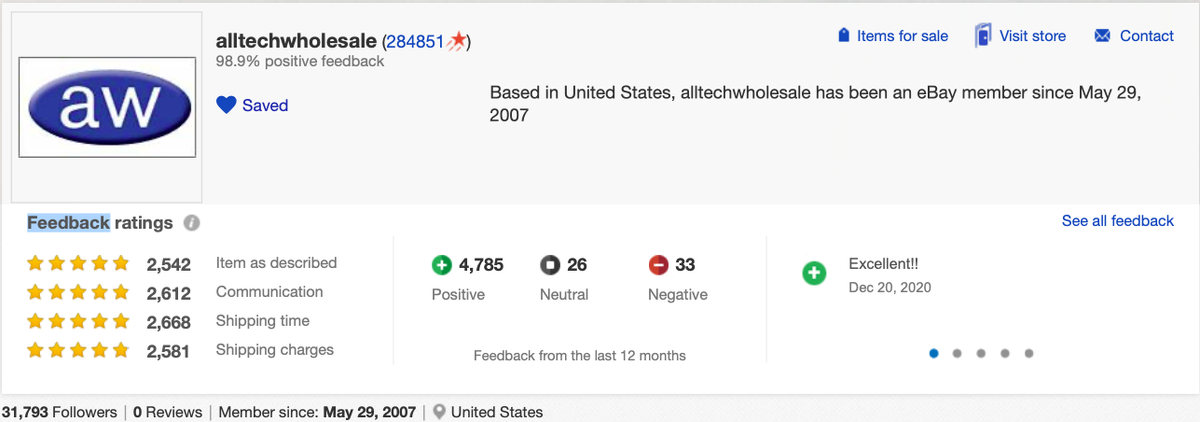Image resolution: width=1200 pixels, height=422 pixels.
Task: Click the Visit store link
Action: click(1033, 36)
